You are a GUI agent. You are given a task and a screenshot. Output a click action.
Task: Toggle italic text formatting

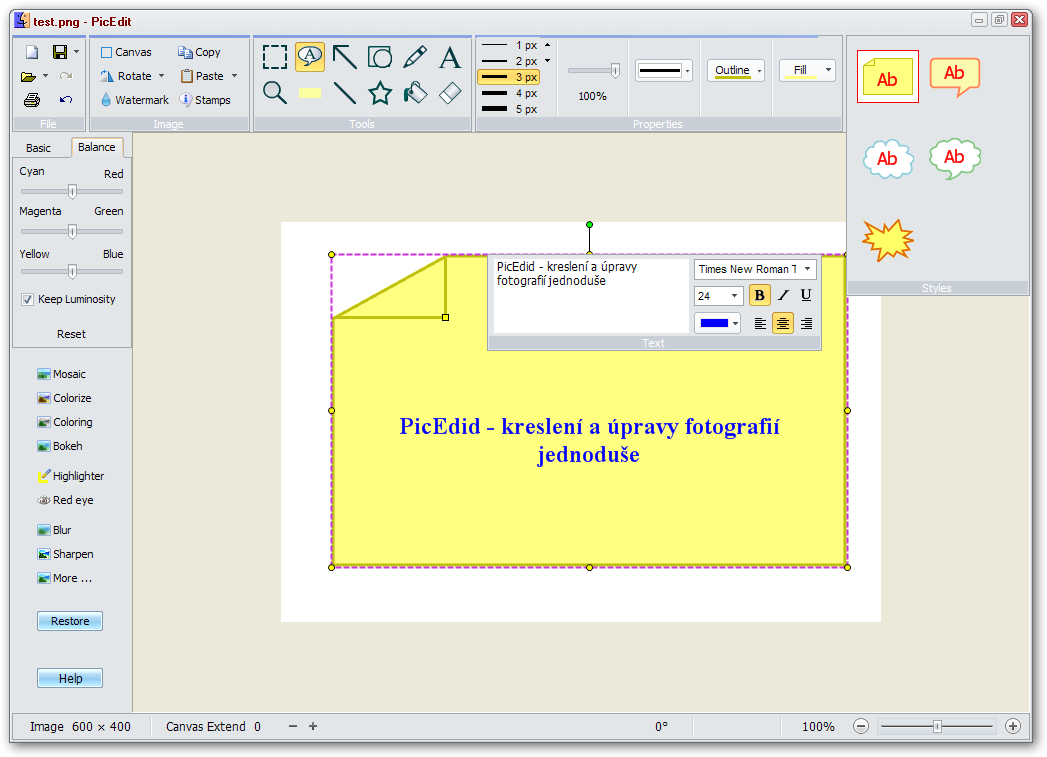click(x=783, y=295)
